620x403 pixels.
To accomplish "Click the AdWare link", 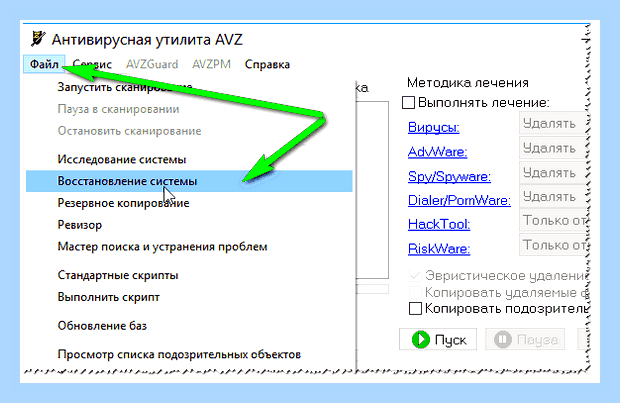I will point(437,152).
